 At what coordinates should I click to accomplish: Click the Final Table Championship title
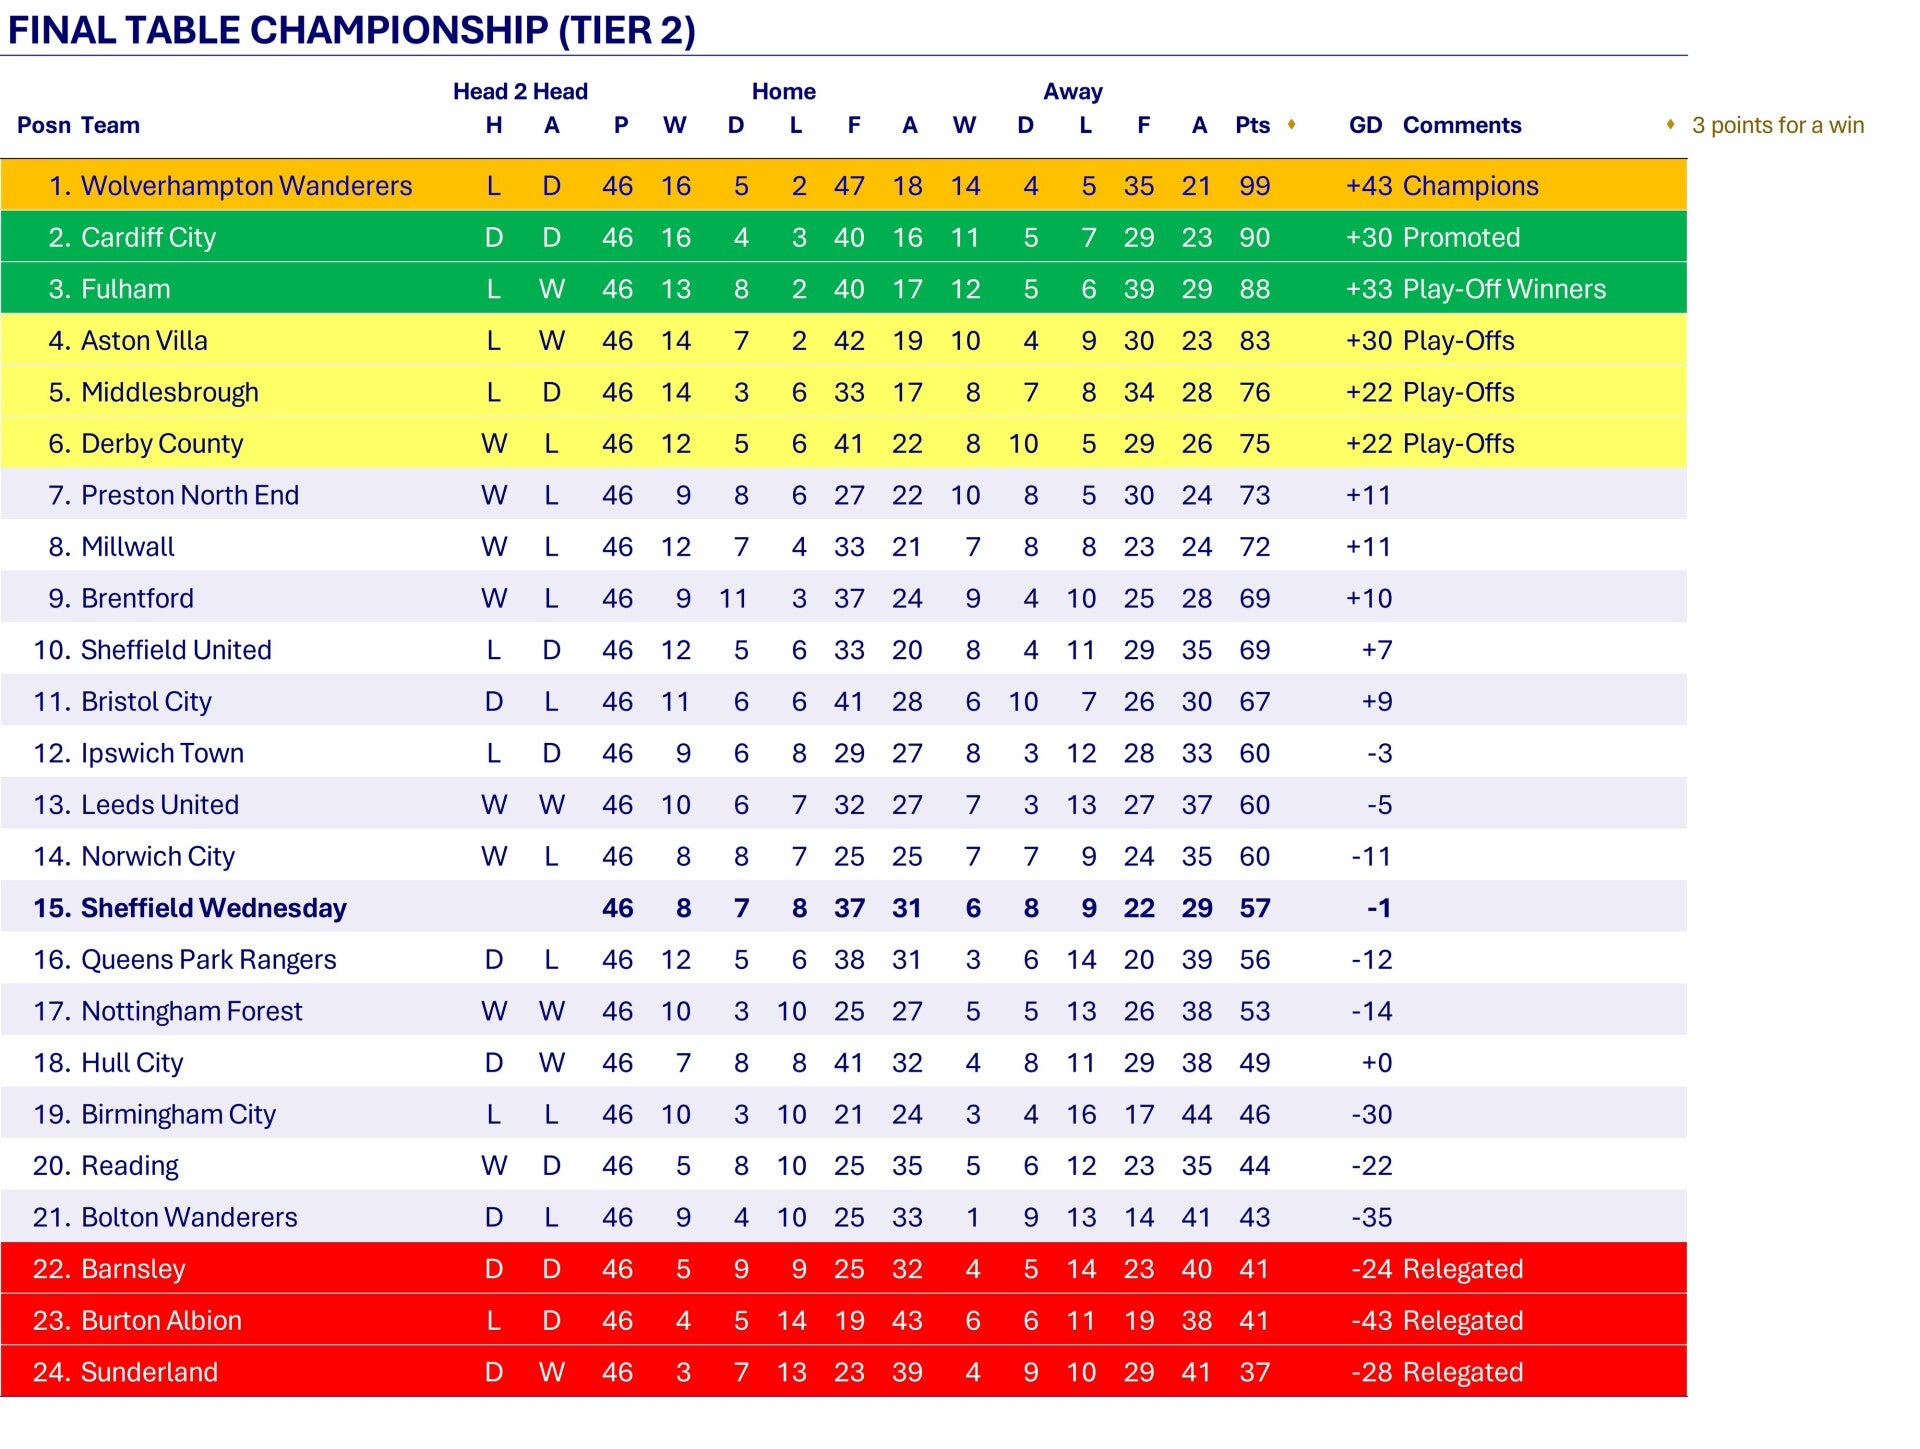point(351,30)
